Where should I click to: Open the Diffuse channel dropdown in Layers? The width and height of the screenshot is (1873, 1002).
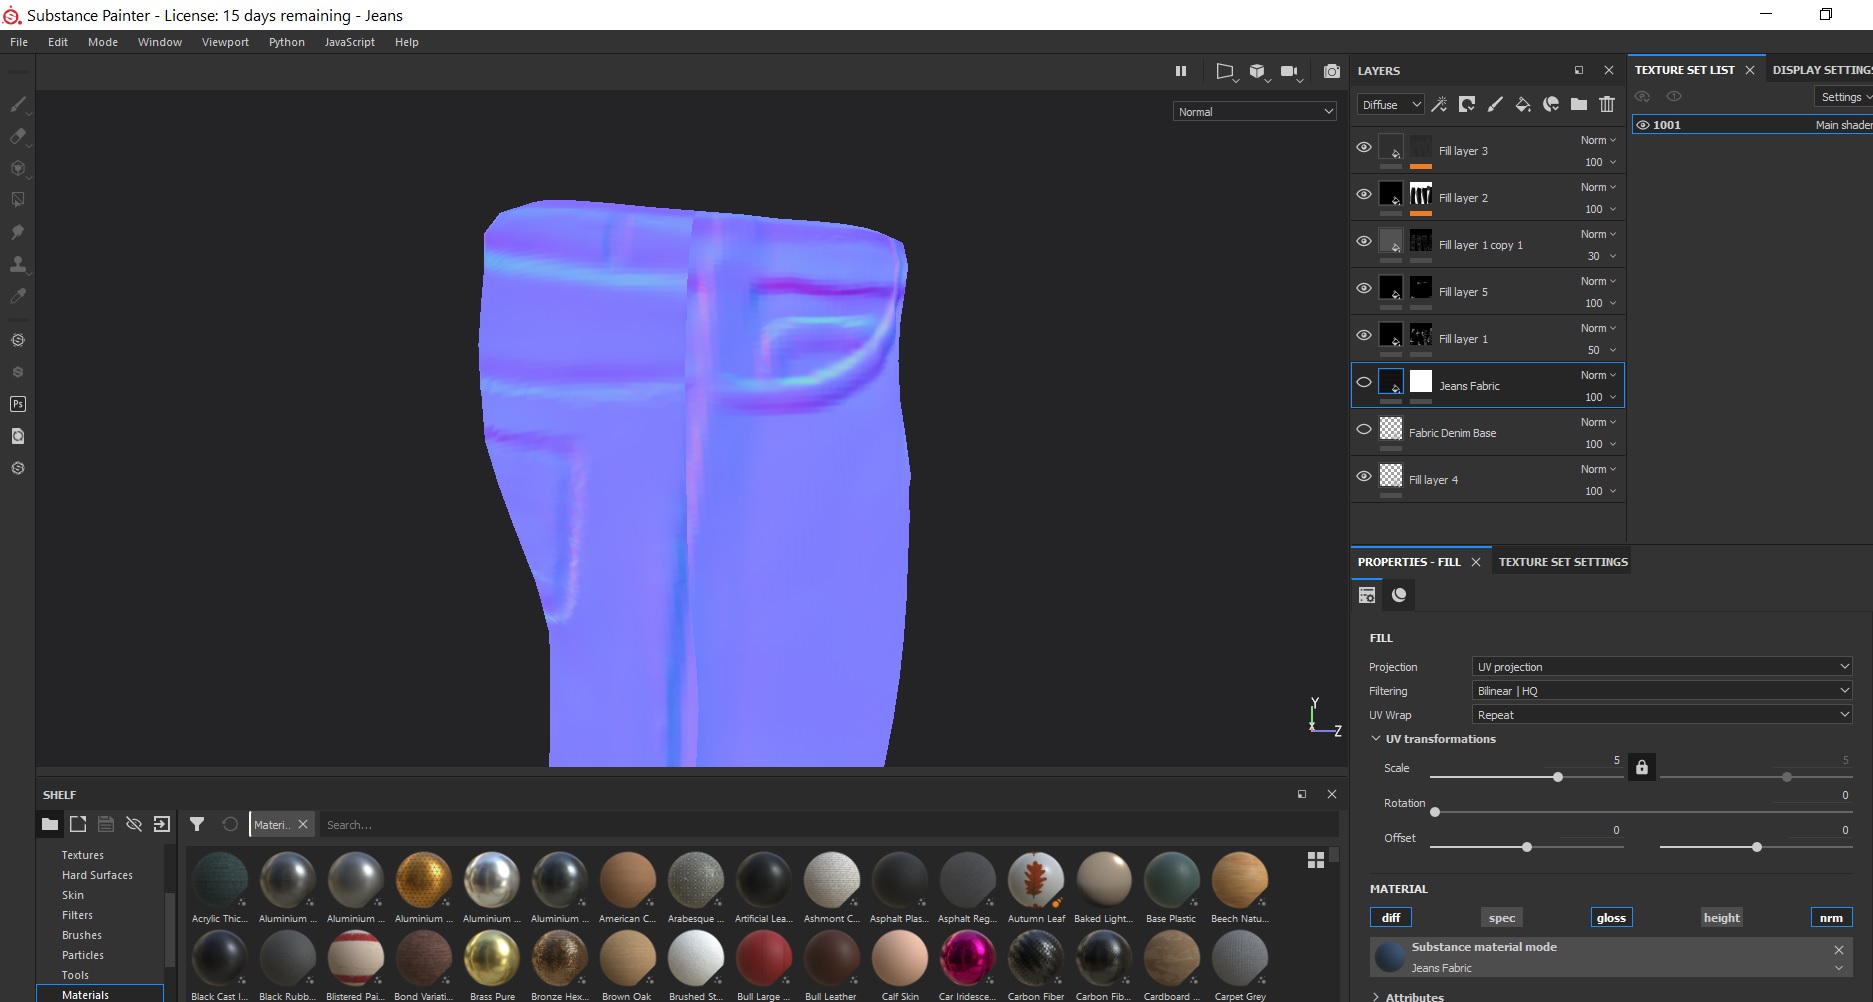click(1390, 104)
